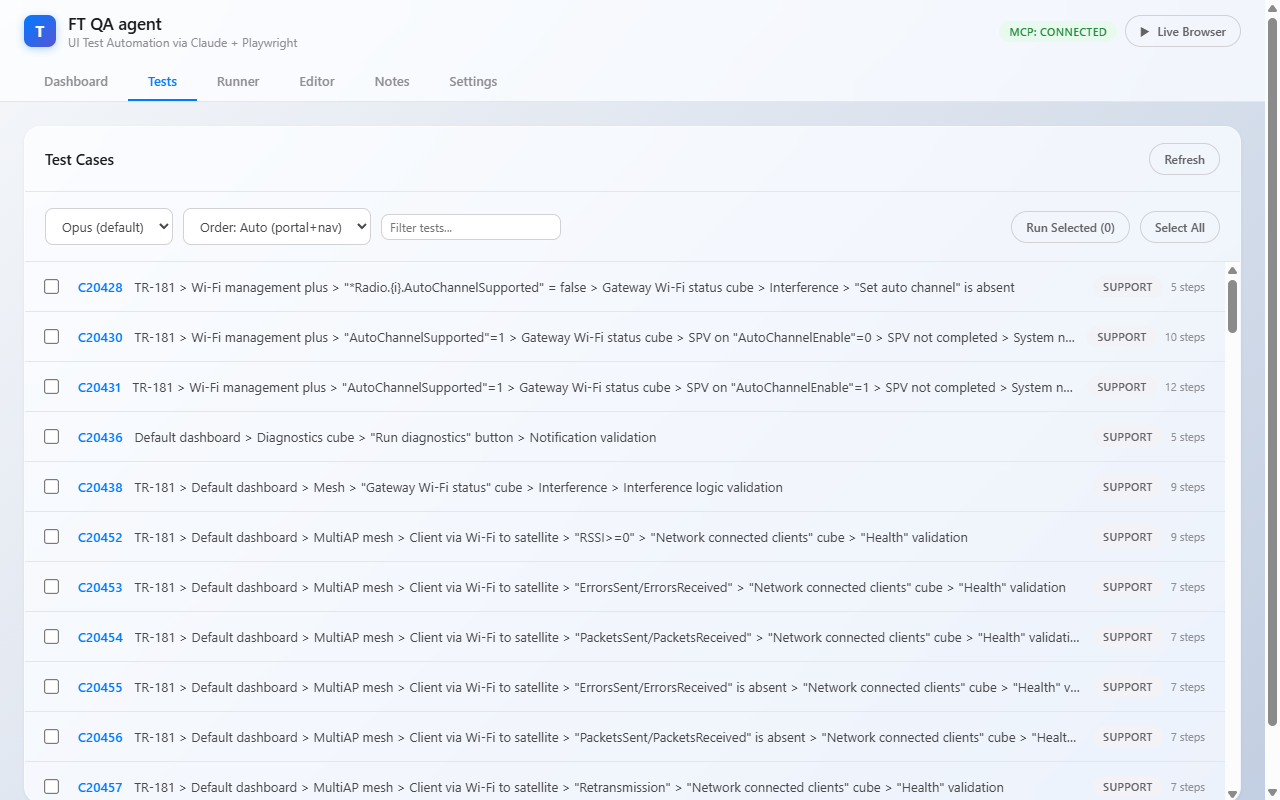The image size is (1280, 800).
Task: Switch to the Dashboard tab
Action: [x=76, y=82]
